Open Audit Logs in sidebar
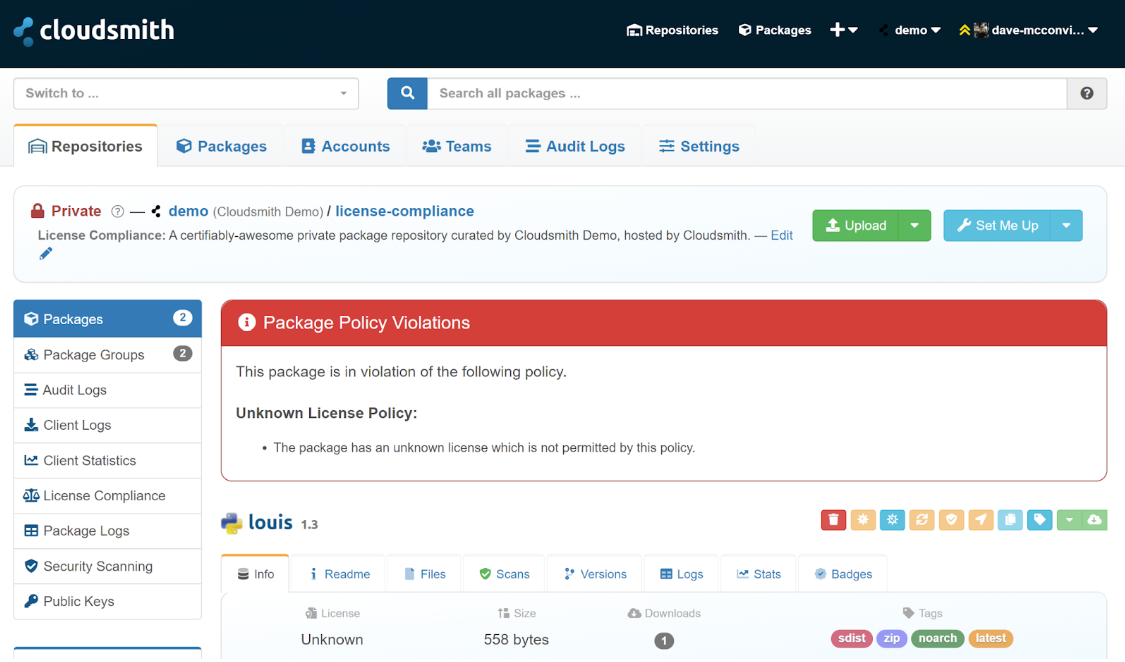The width and height of the screenshot is (1125, 662). pyautogui.click(x=108, y=389)
